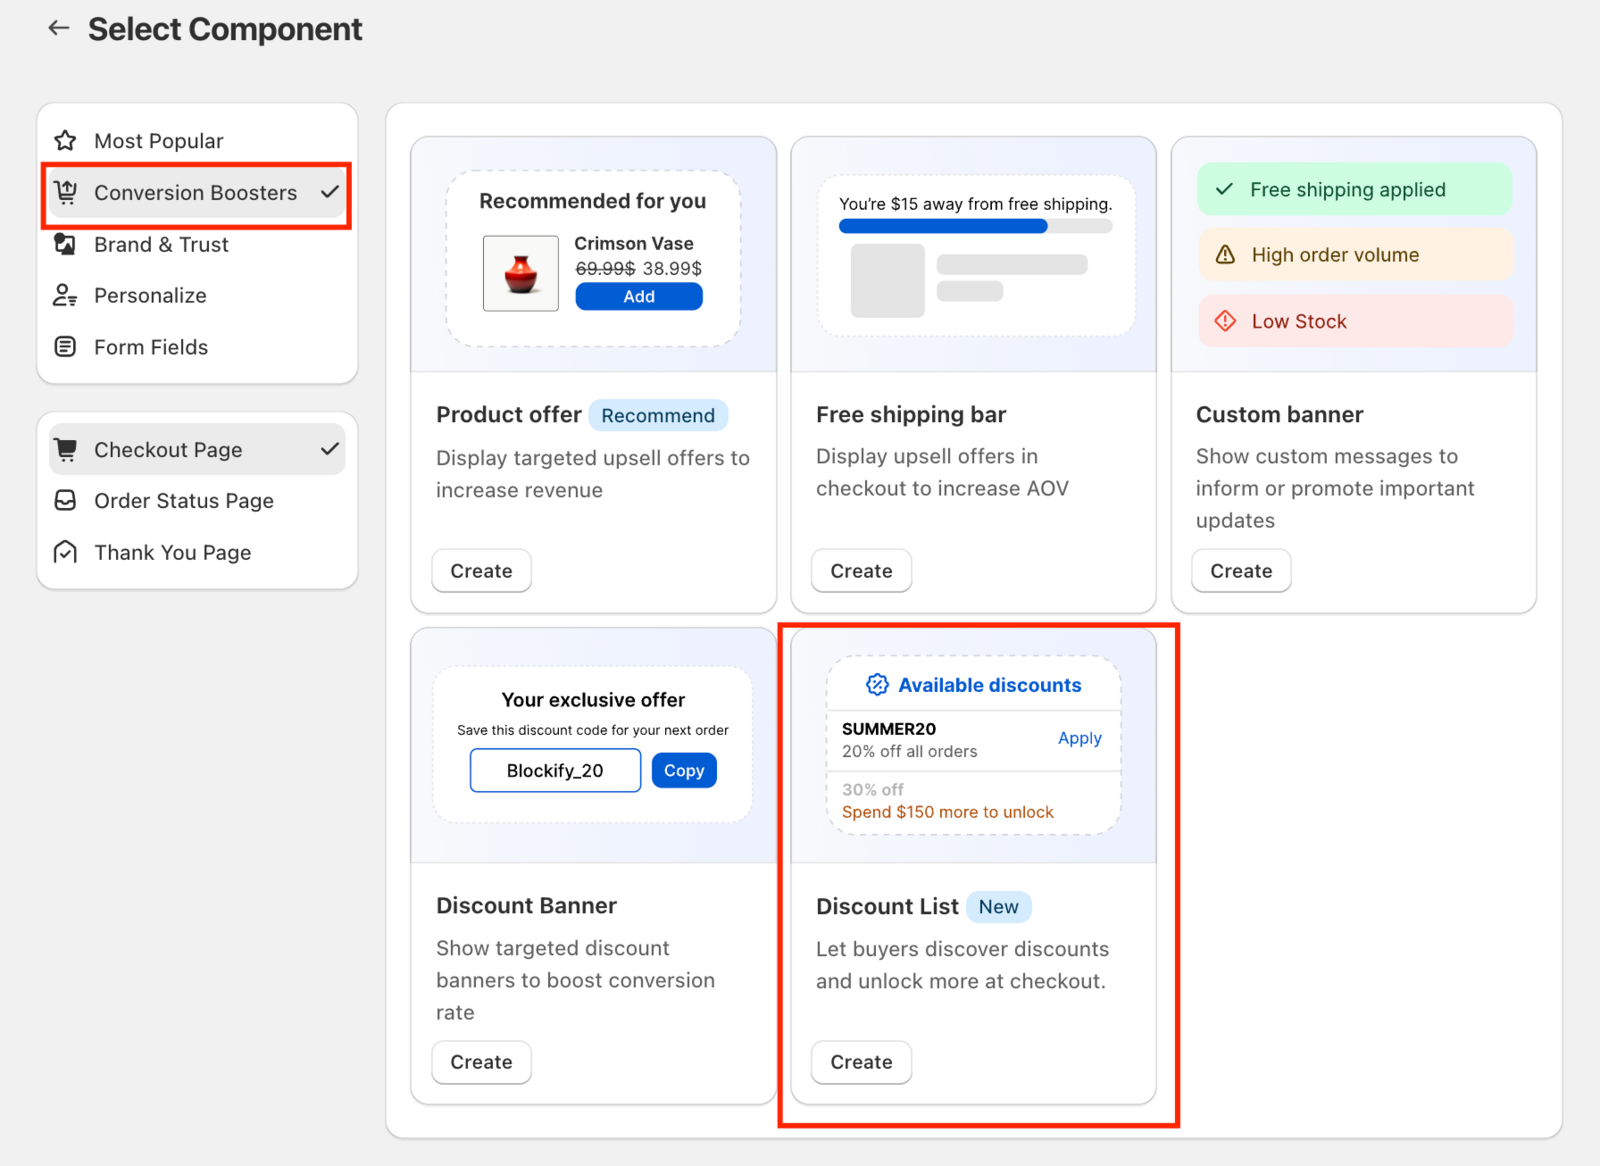Create a Discount List component
This screenshot has height=1166, width=1600.
pos(861,1062)
